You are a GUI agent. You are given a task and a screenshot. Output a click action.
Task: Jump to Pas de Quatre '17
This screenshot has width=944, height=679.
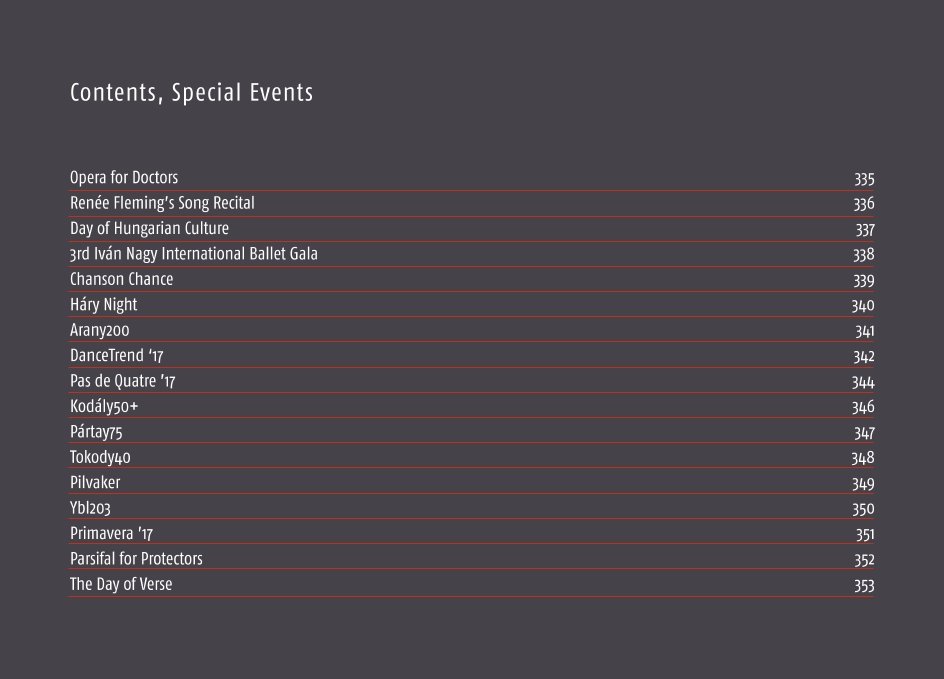[123, 381]
